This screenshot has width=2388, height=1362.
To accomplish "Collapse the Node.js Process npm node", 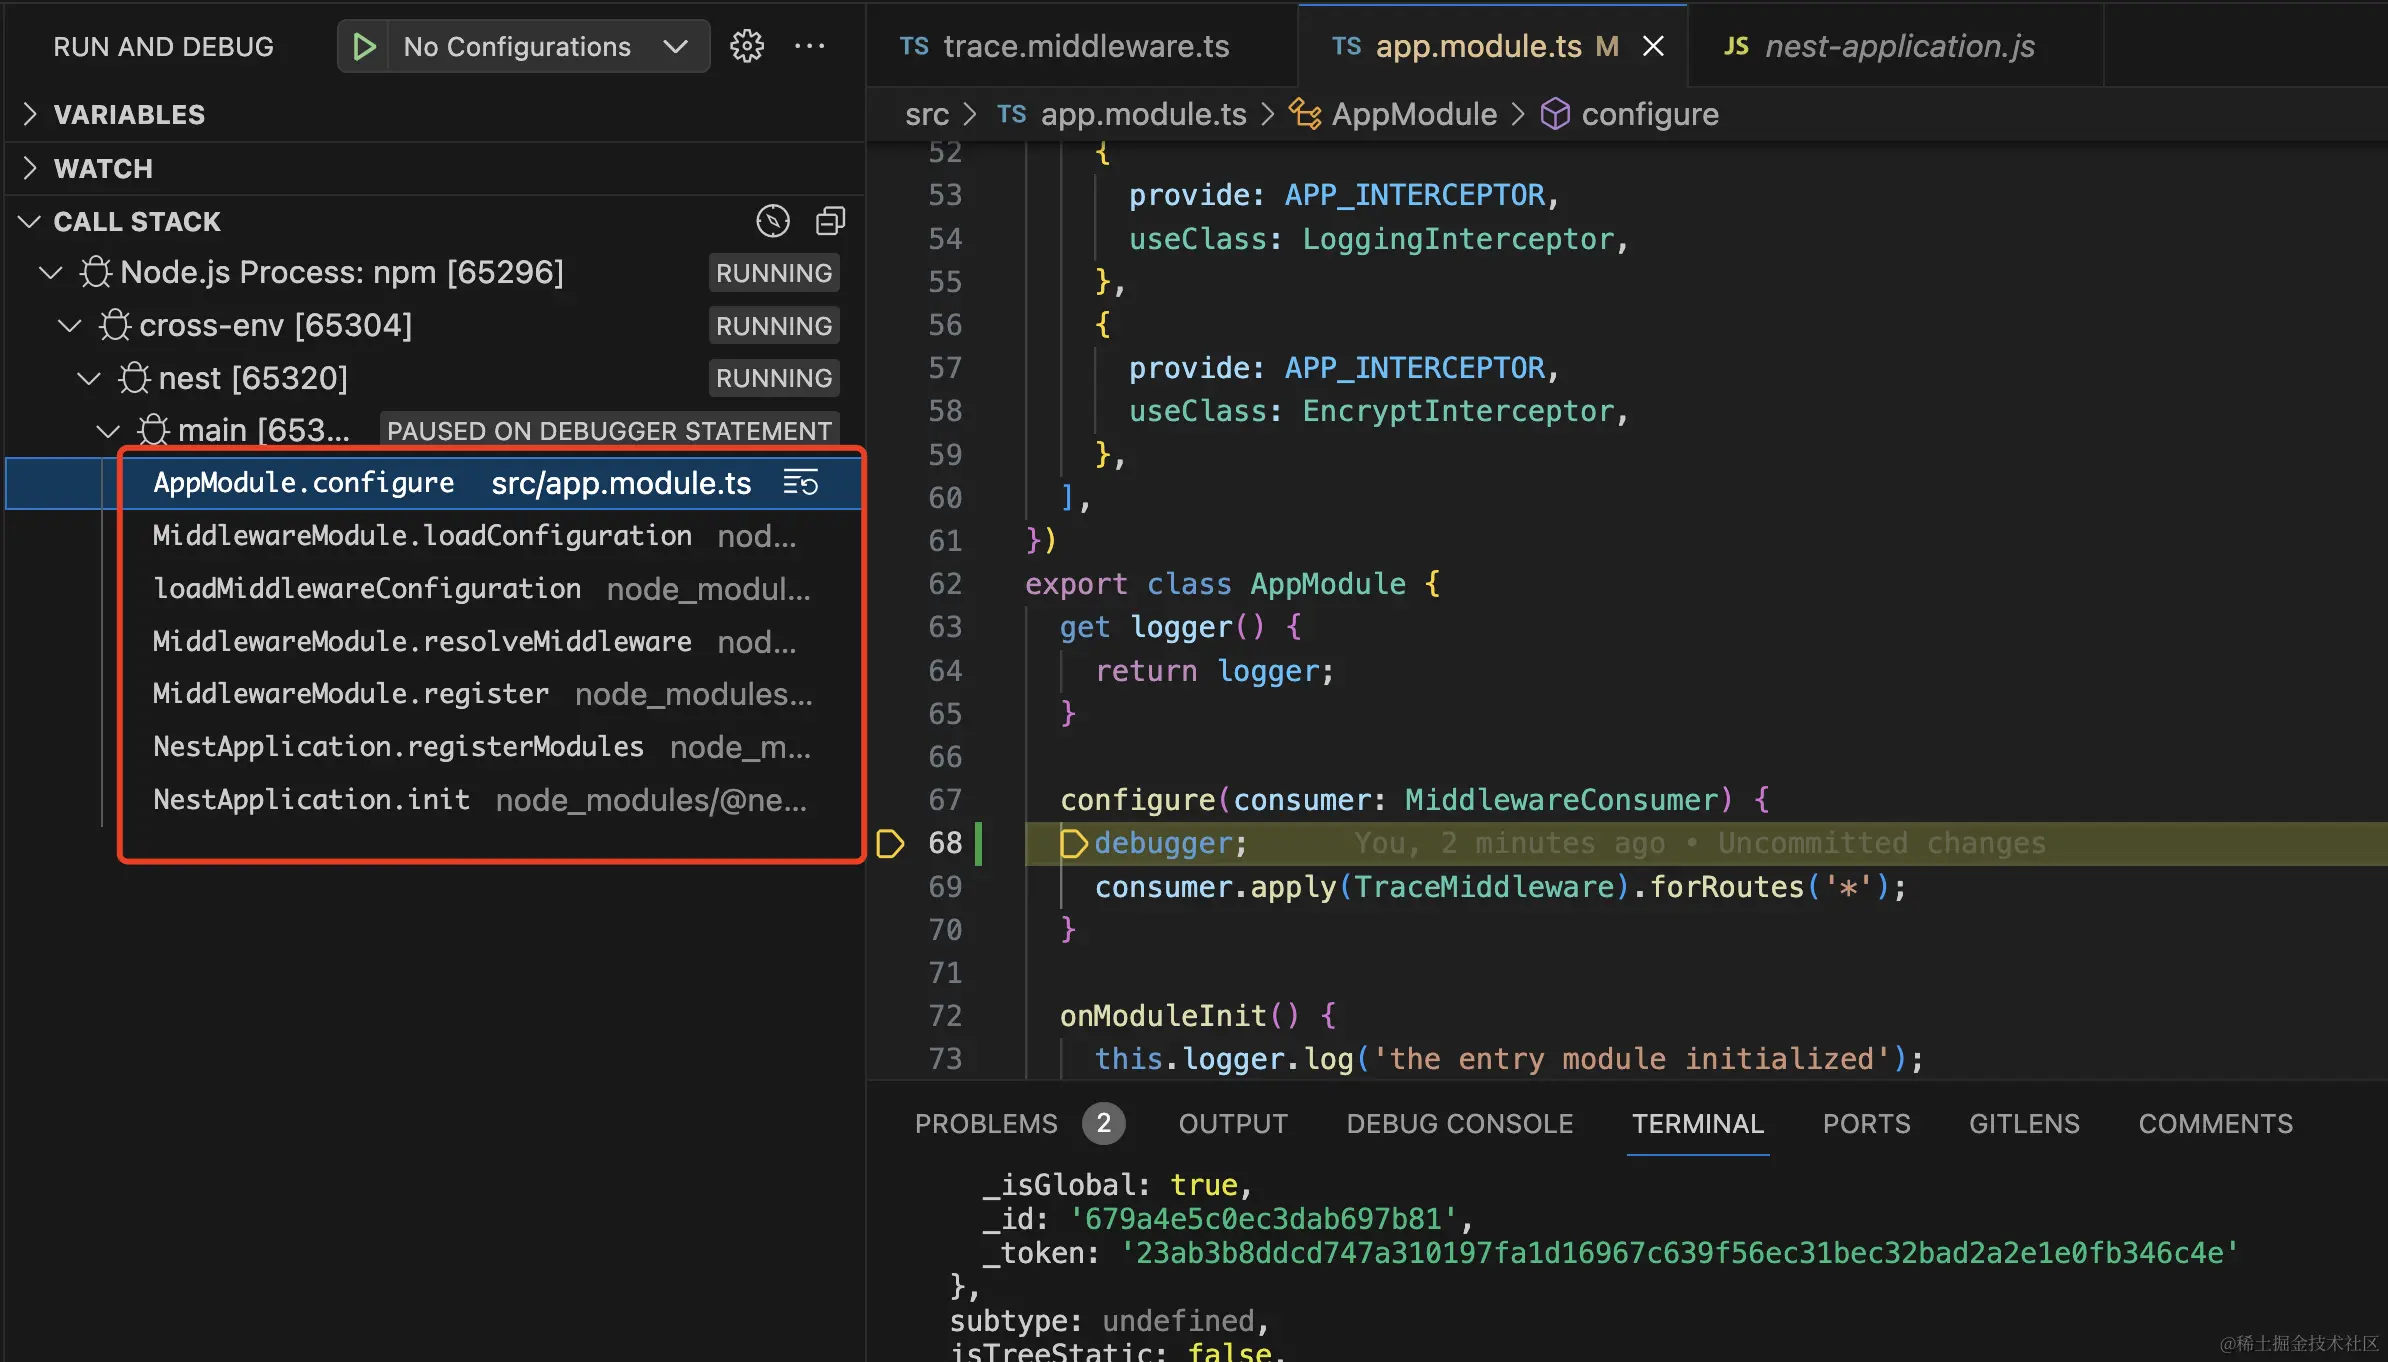I will [x=50, y=272].
